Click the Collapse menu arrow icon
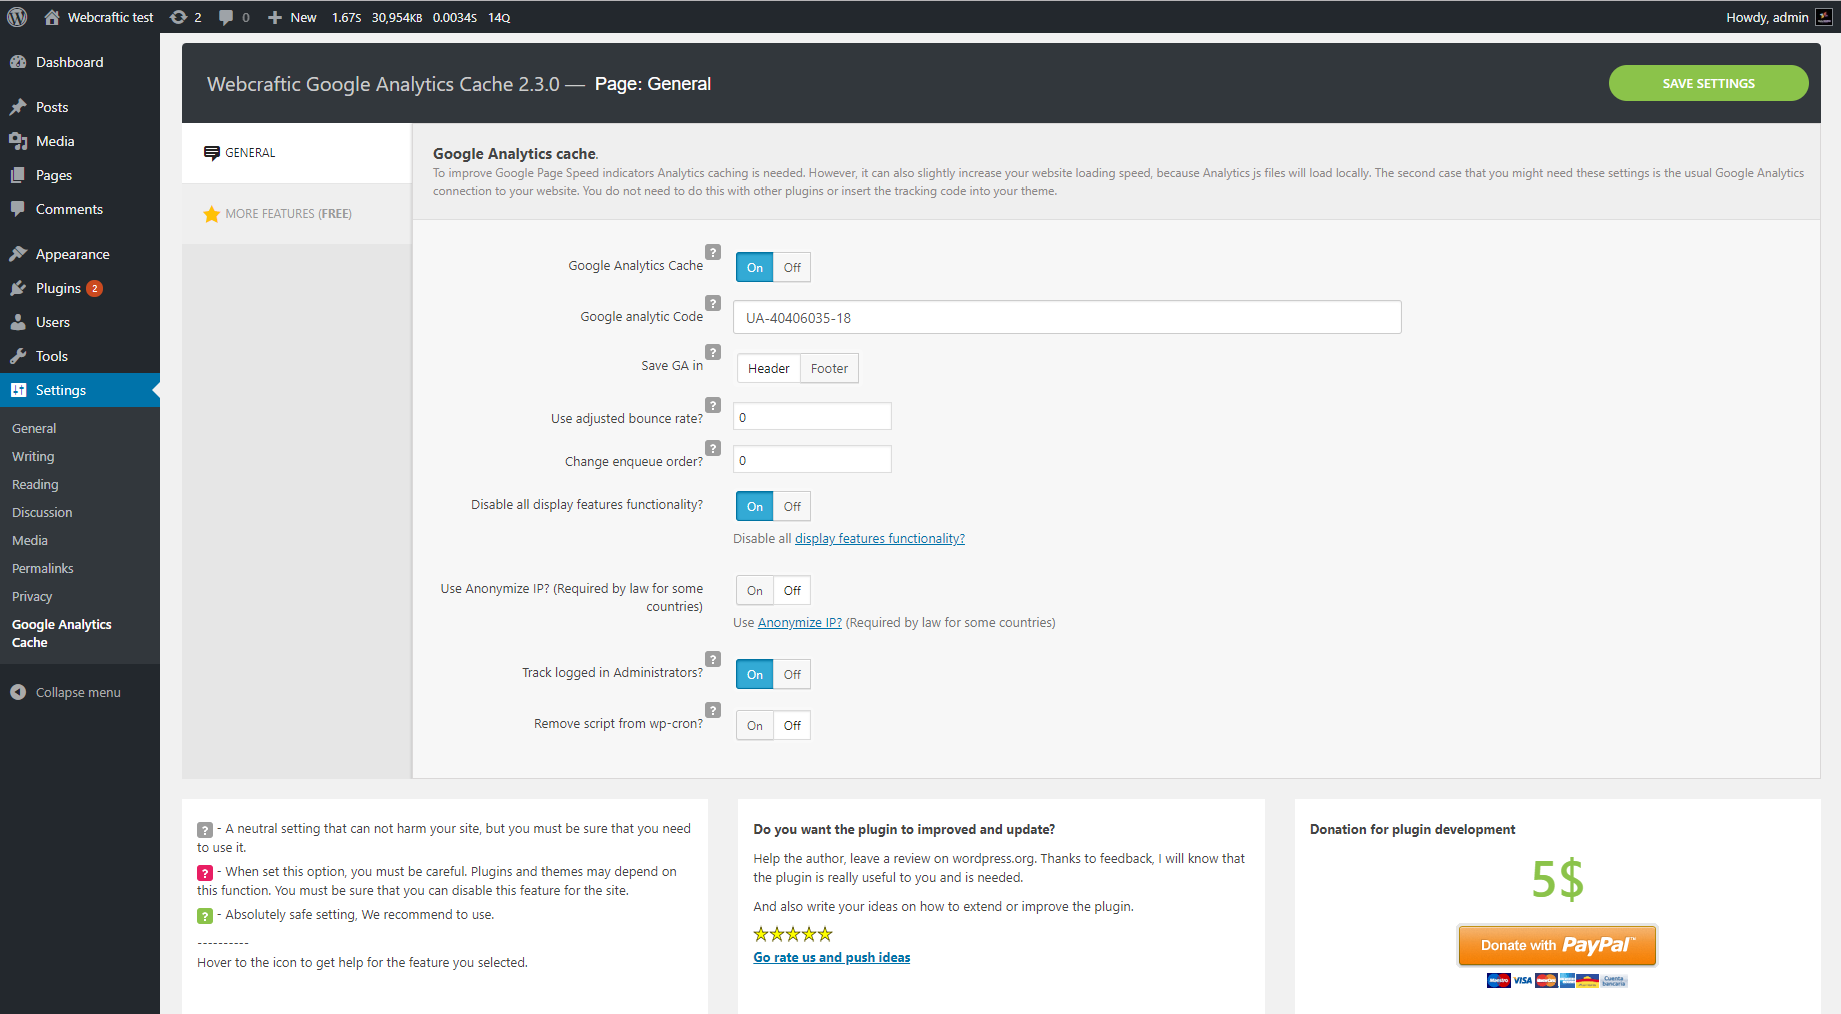Image resolution: width=1841 pixels, height=1014 pixels. pyautogui.click(x=18, y=692)
